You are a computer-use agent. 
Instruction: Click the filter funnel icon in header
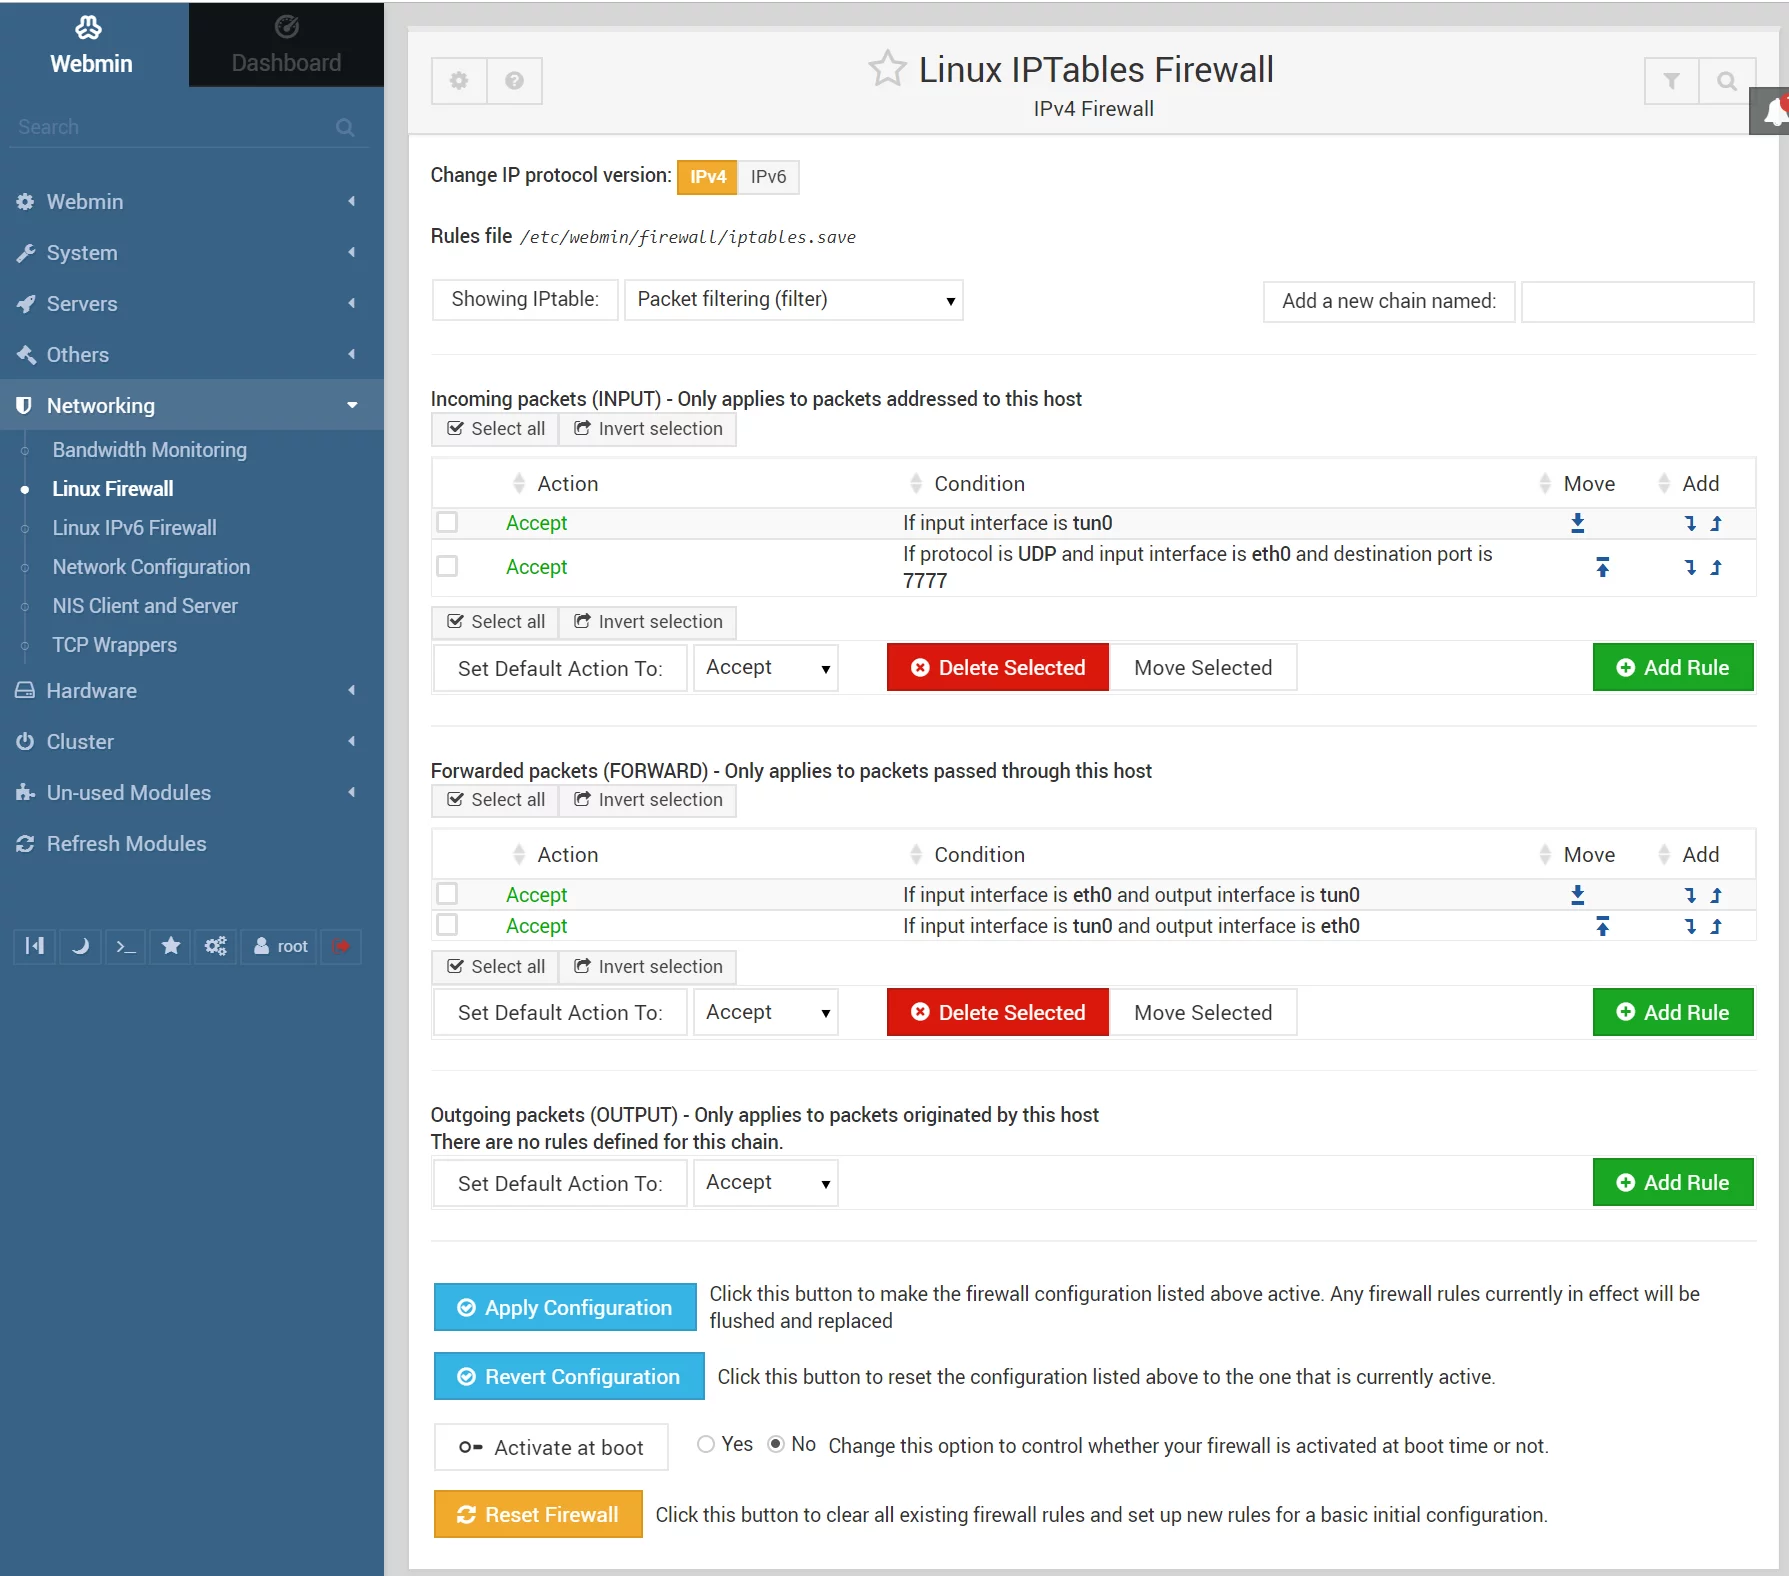point(1671,81)
